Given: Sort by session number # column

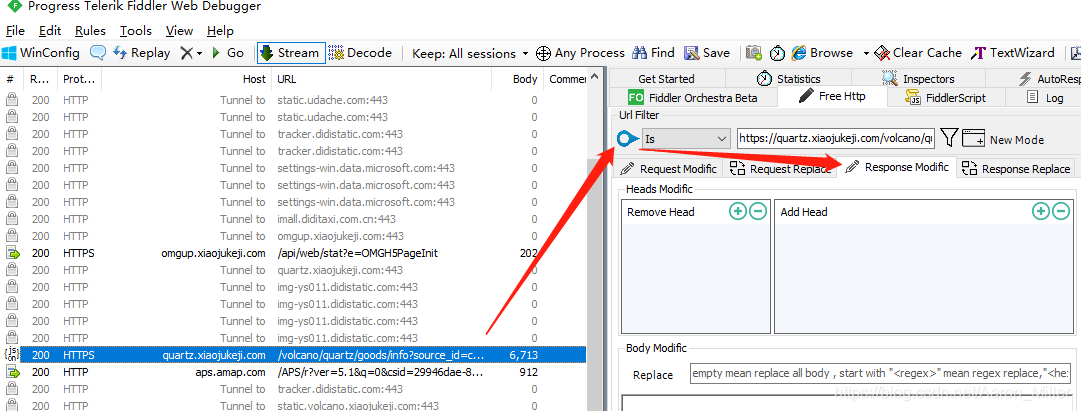Looking at the screenshot, I should pyautogui.click(x=11, y=79).
